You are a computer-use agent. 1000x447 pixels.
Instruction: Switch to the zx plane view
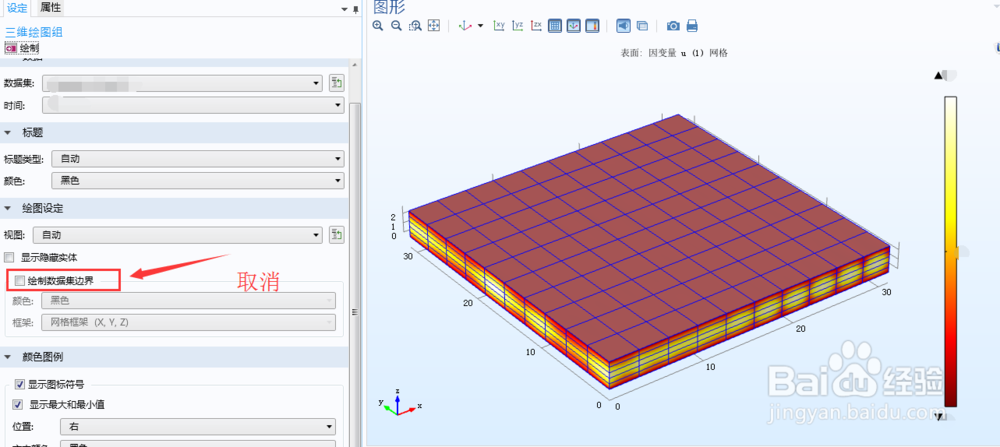pos(536,26)
